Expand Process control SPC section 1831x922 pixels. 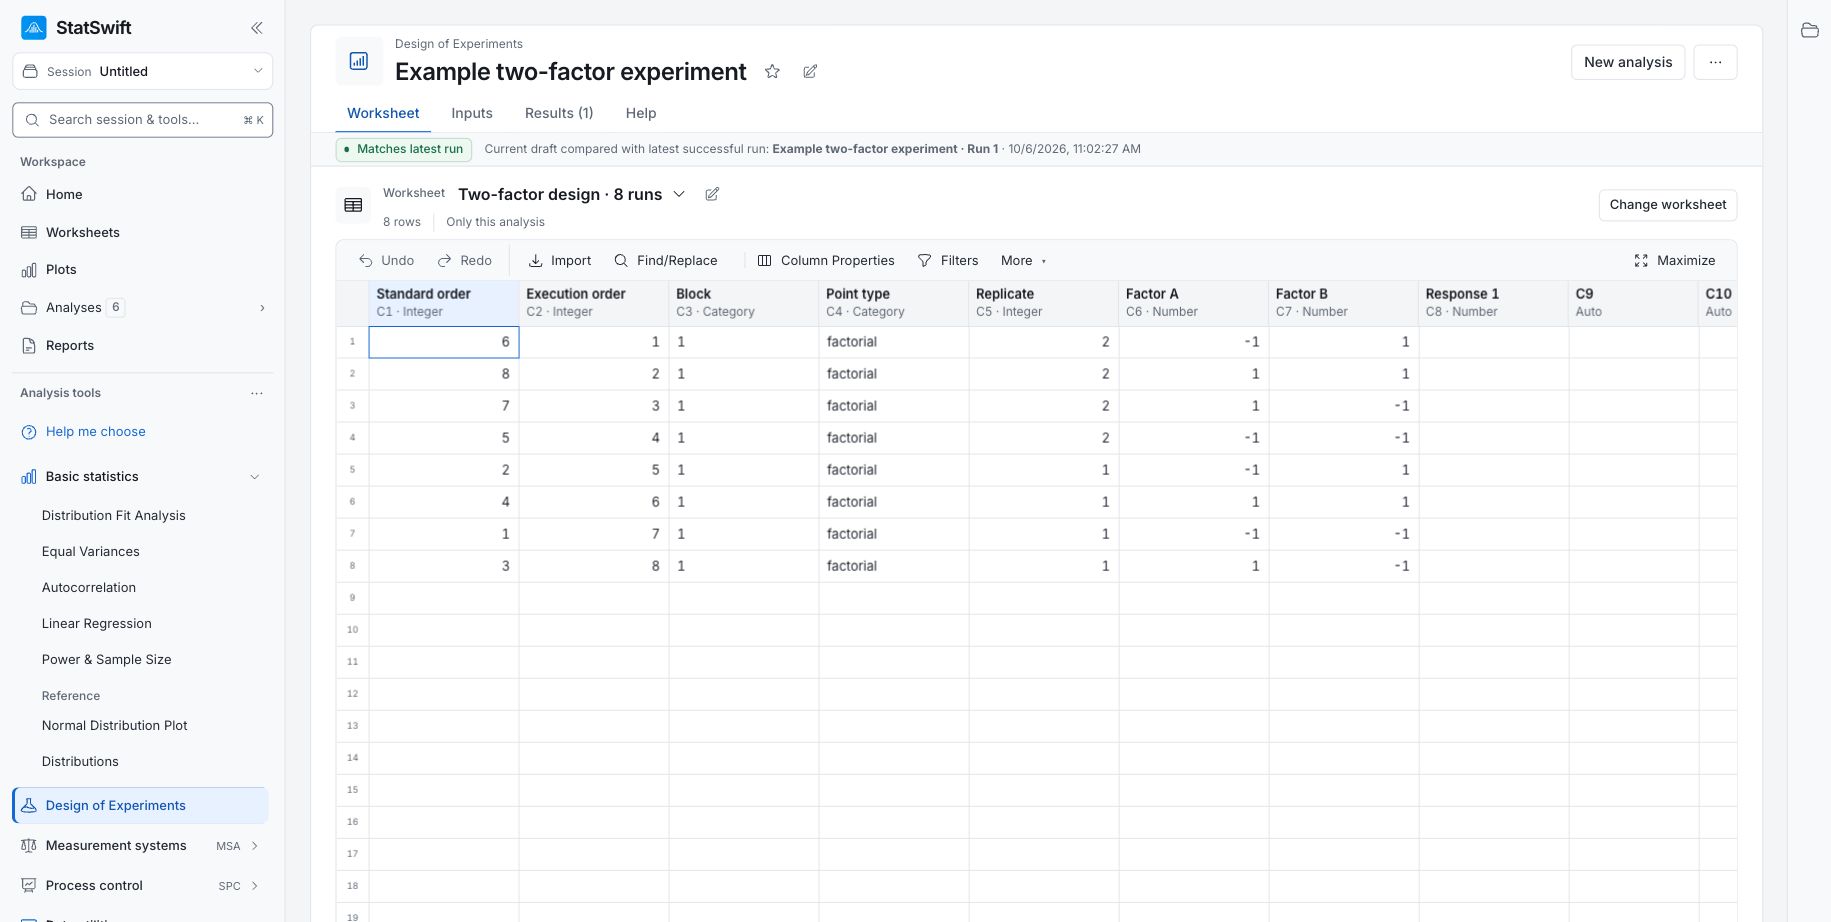point(255,886)
